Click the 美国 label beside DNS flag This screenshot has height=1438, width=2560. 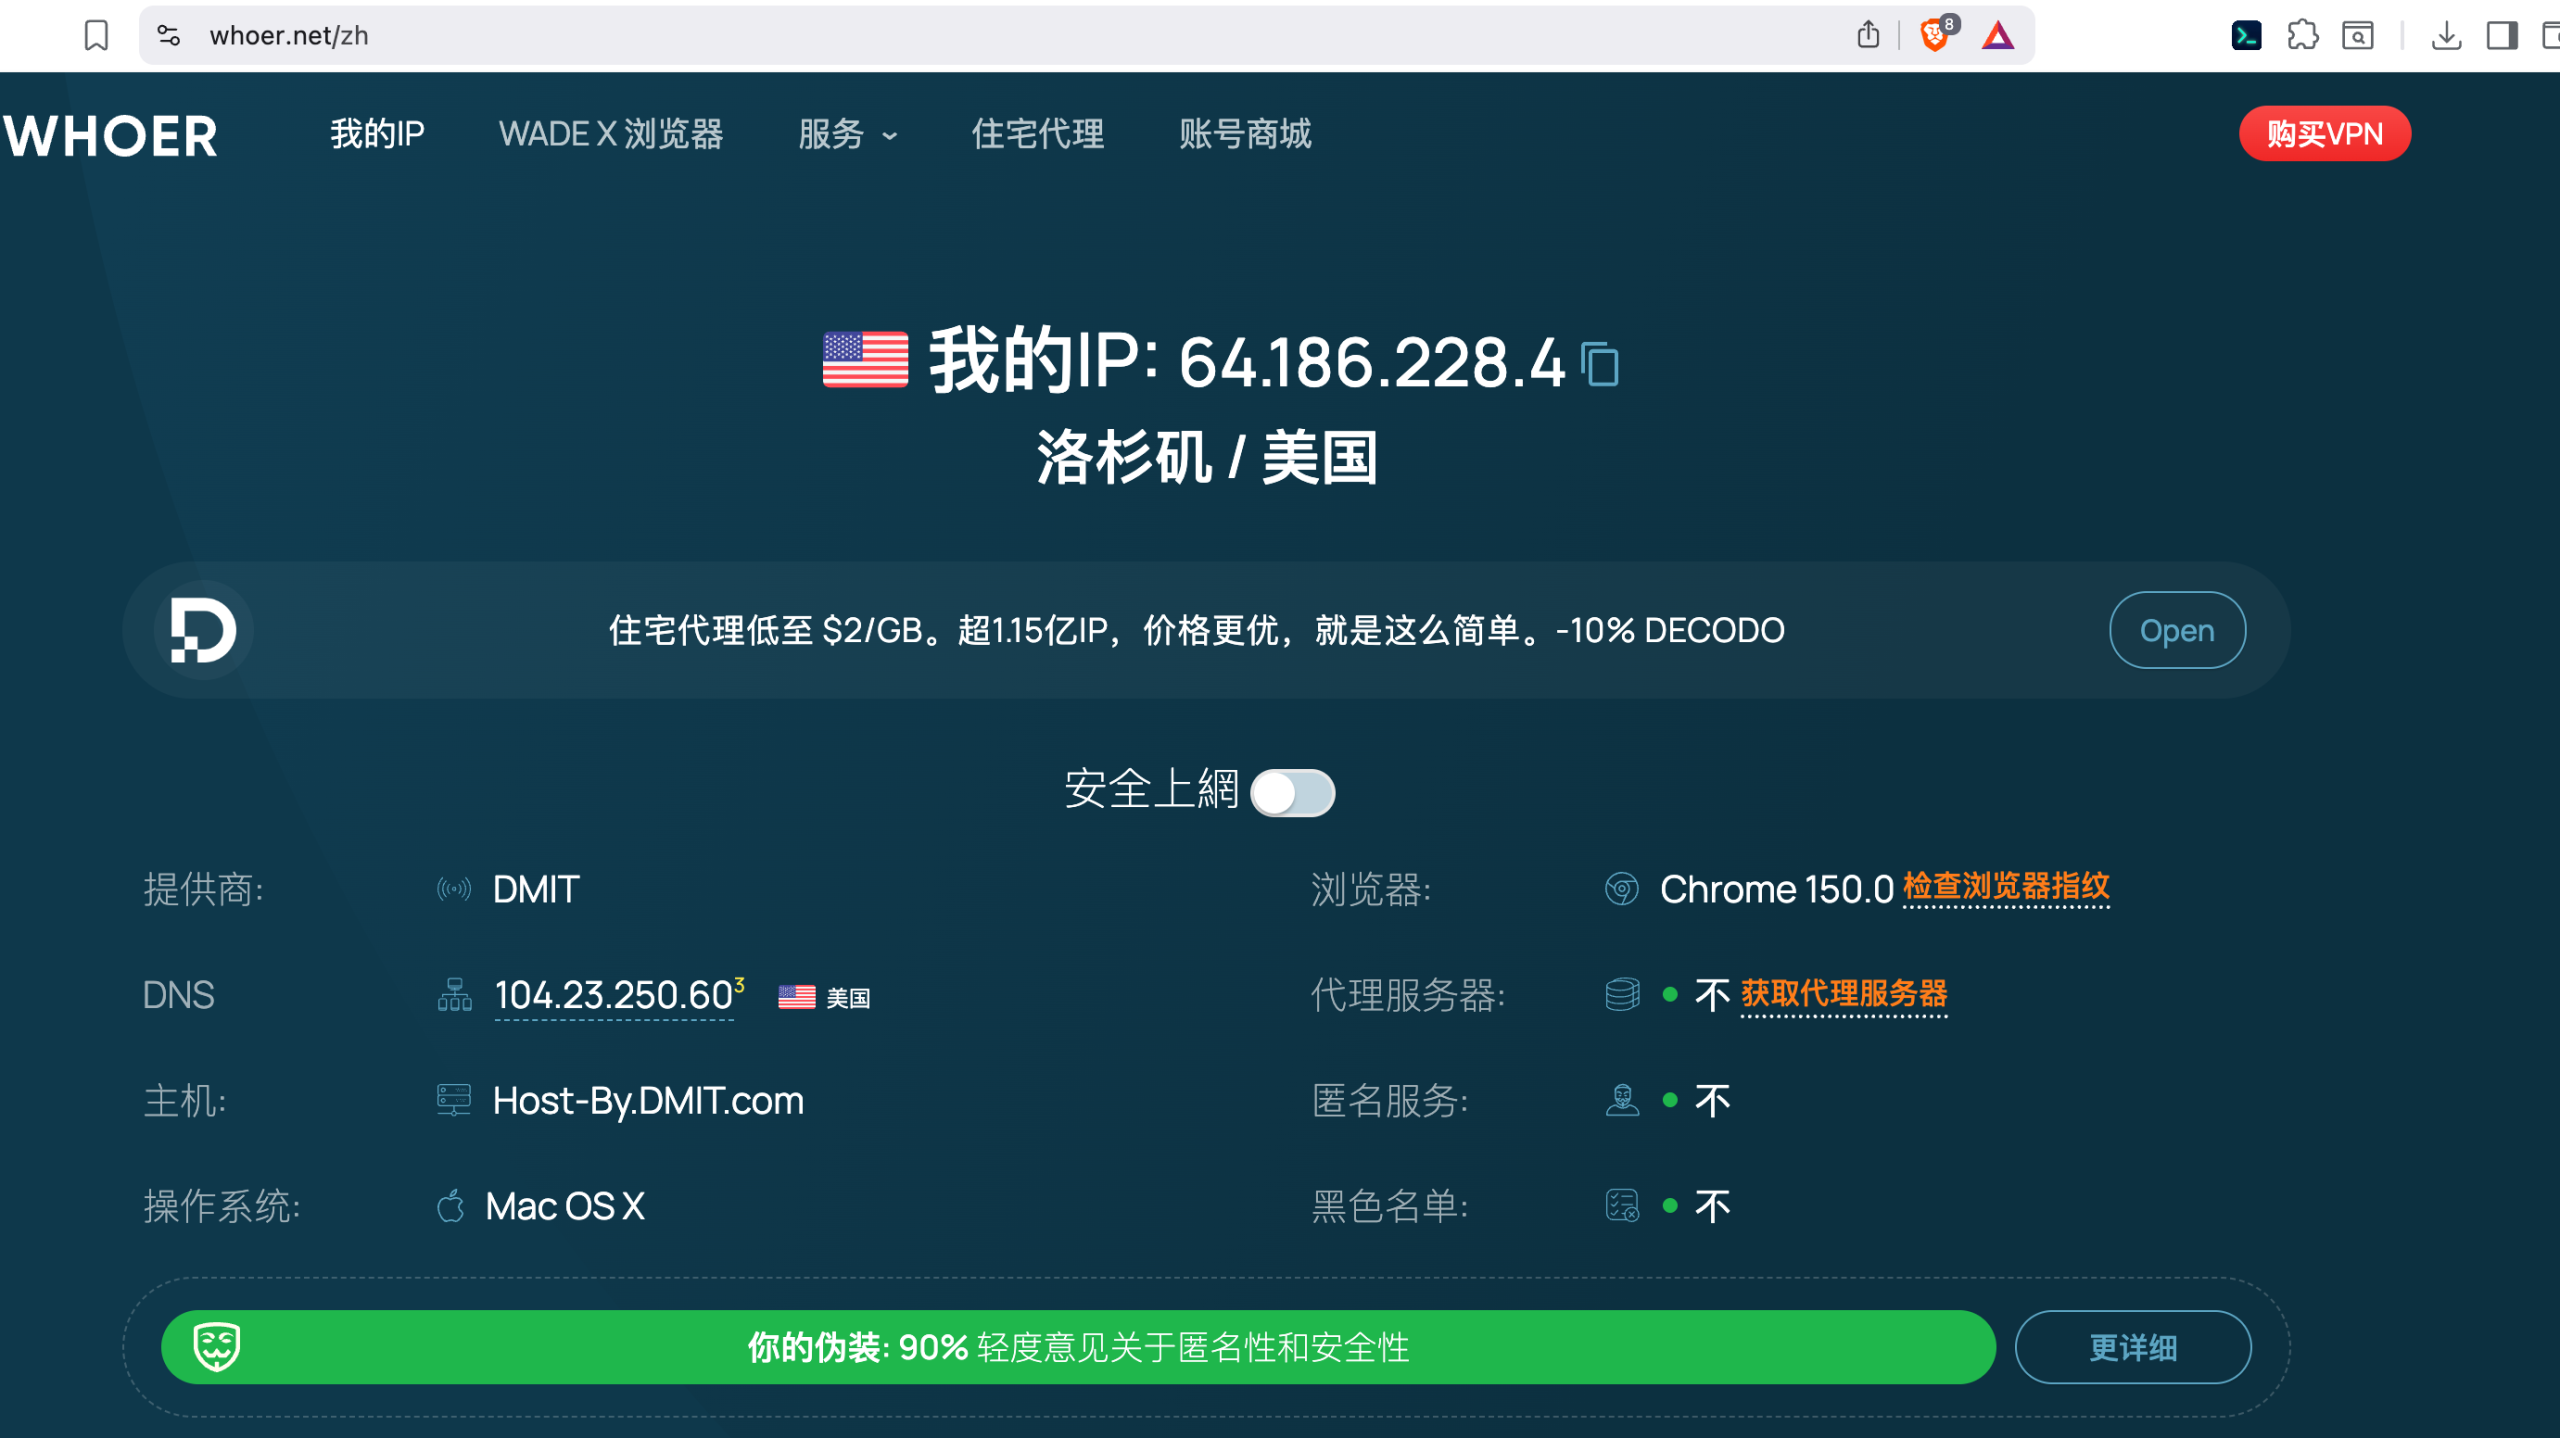coord(848,998)
